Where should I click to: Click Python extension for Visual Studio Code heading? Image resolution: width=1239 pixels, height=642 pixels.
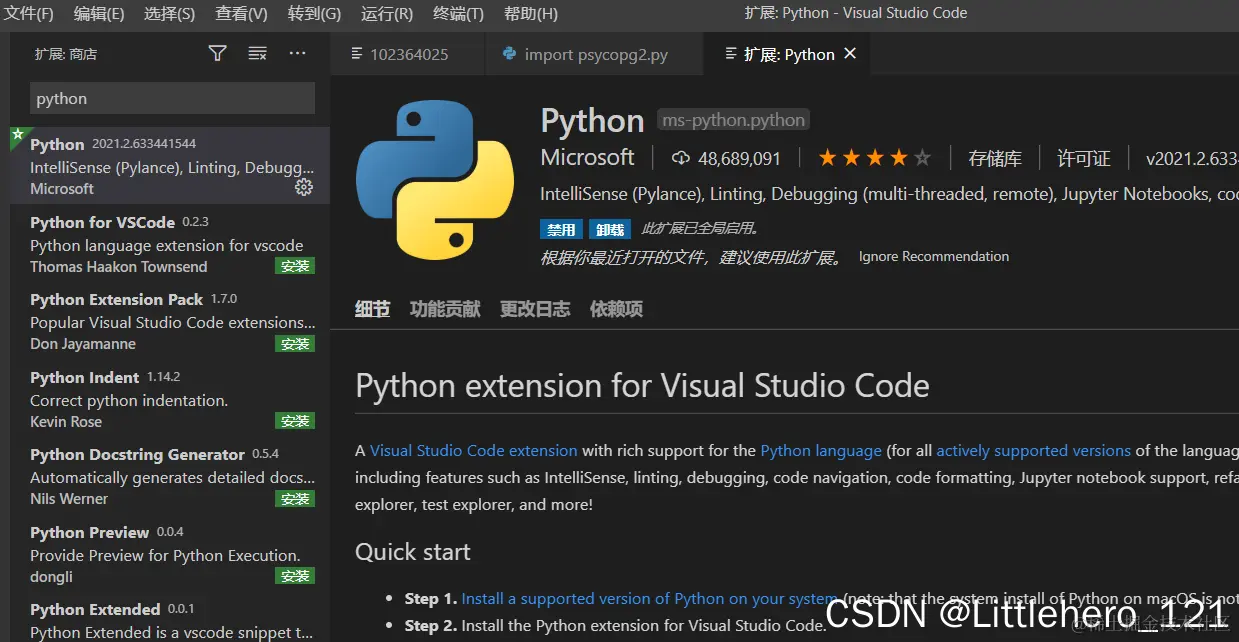(642, 386)
